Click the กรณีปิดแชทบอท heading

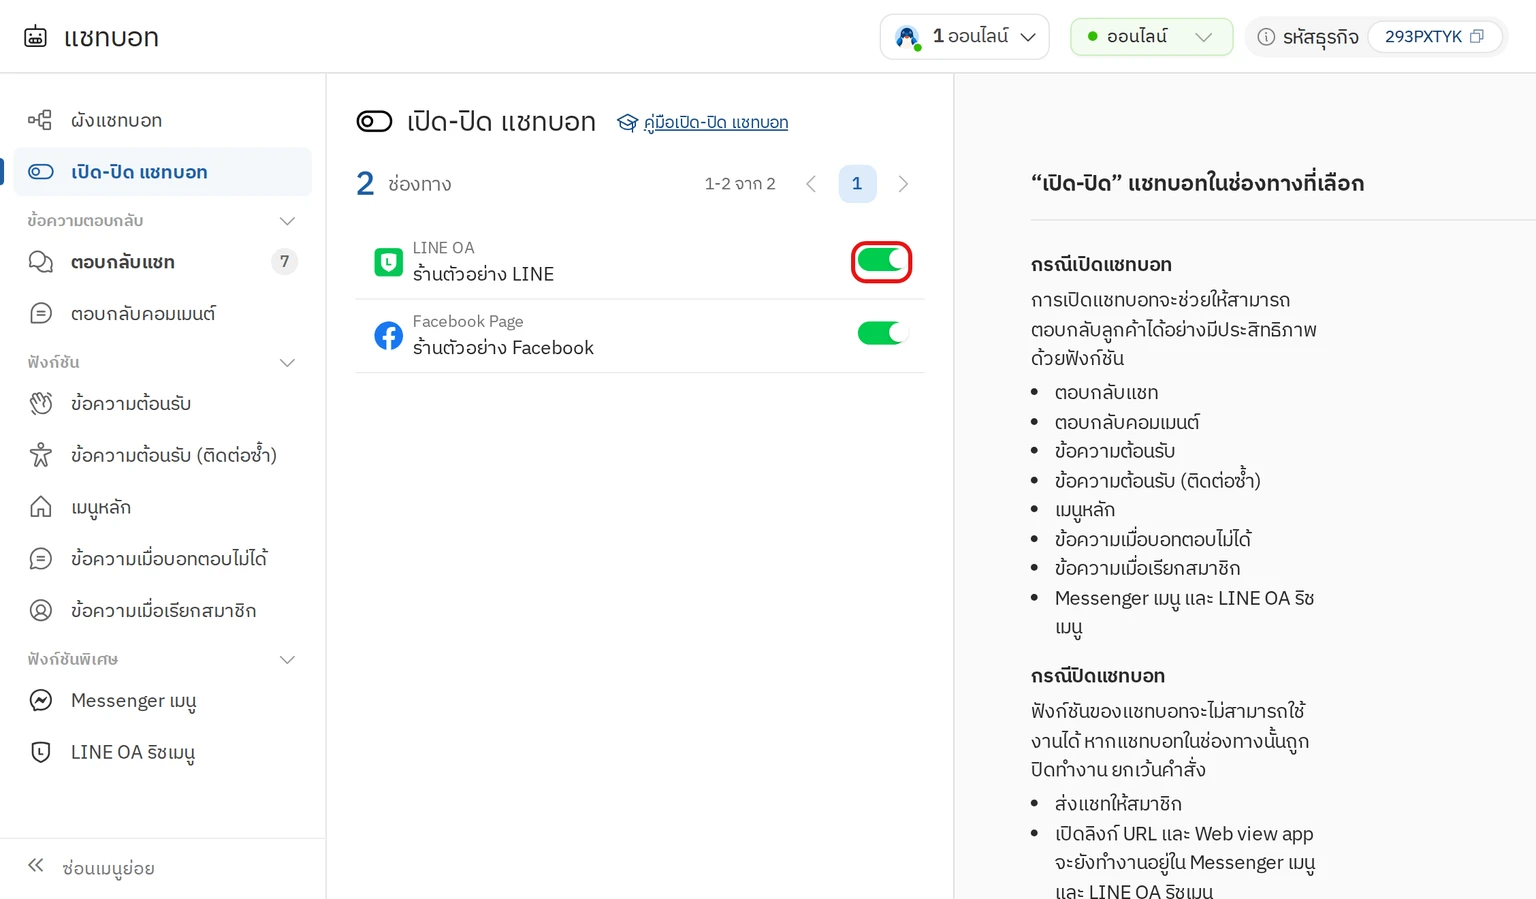click(x=1098, y=676)
